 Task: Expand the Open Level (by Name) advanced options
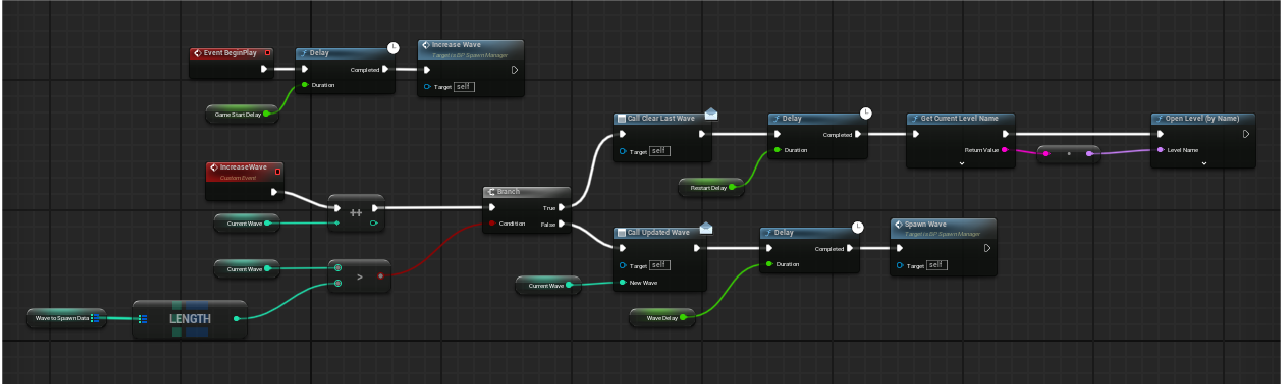click(x=1204, y=162)
